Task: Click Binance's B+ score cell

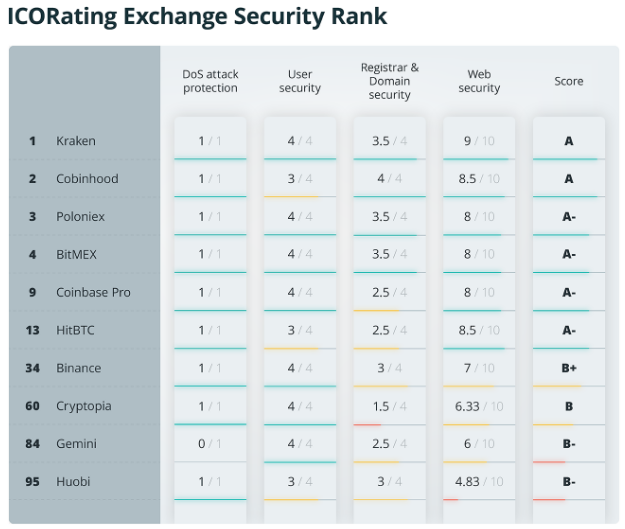Action: click(x=569, y=368)
